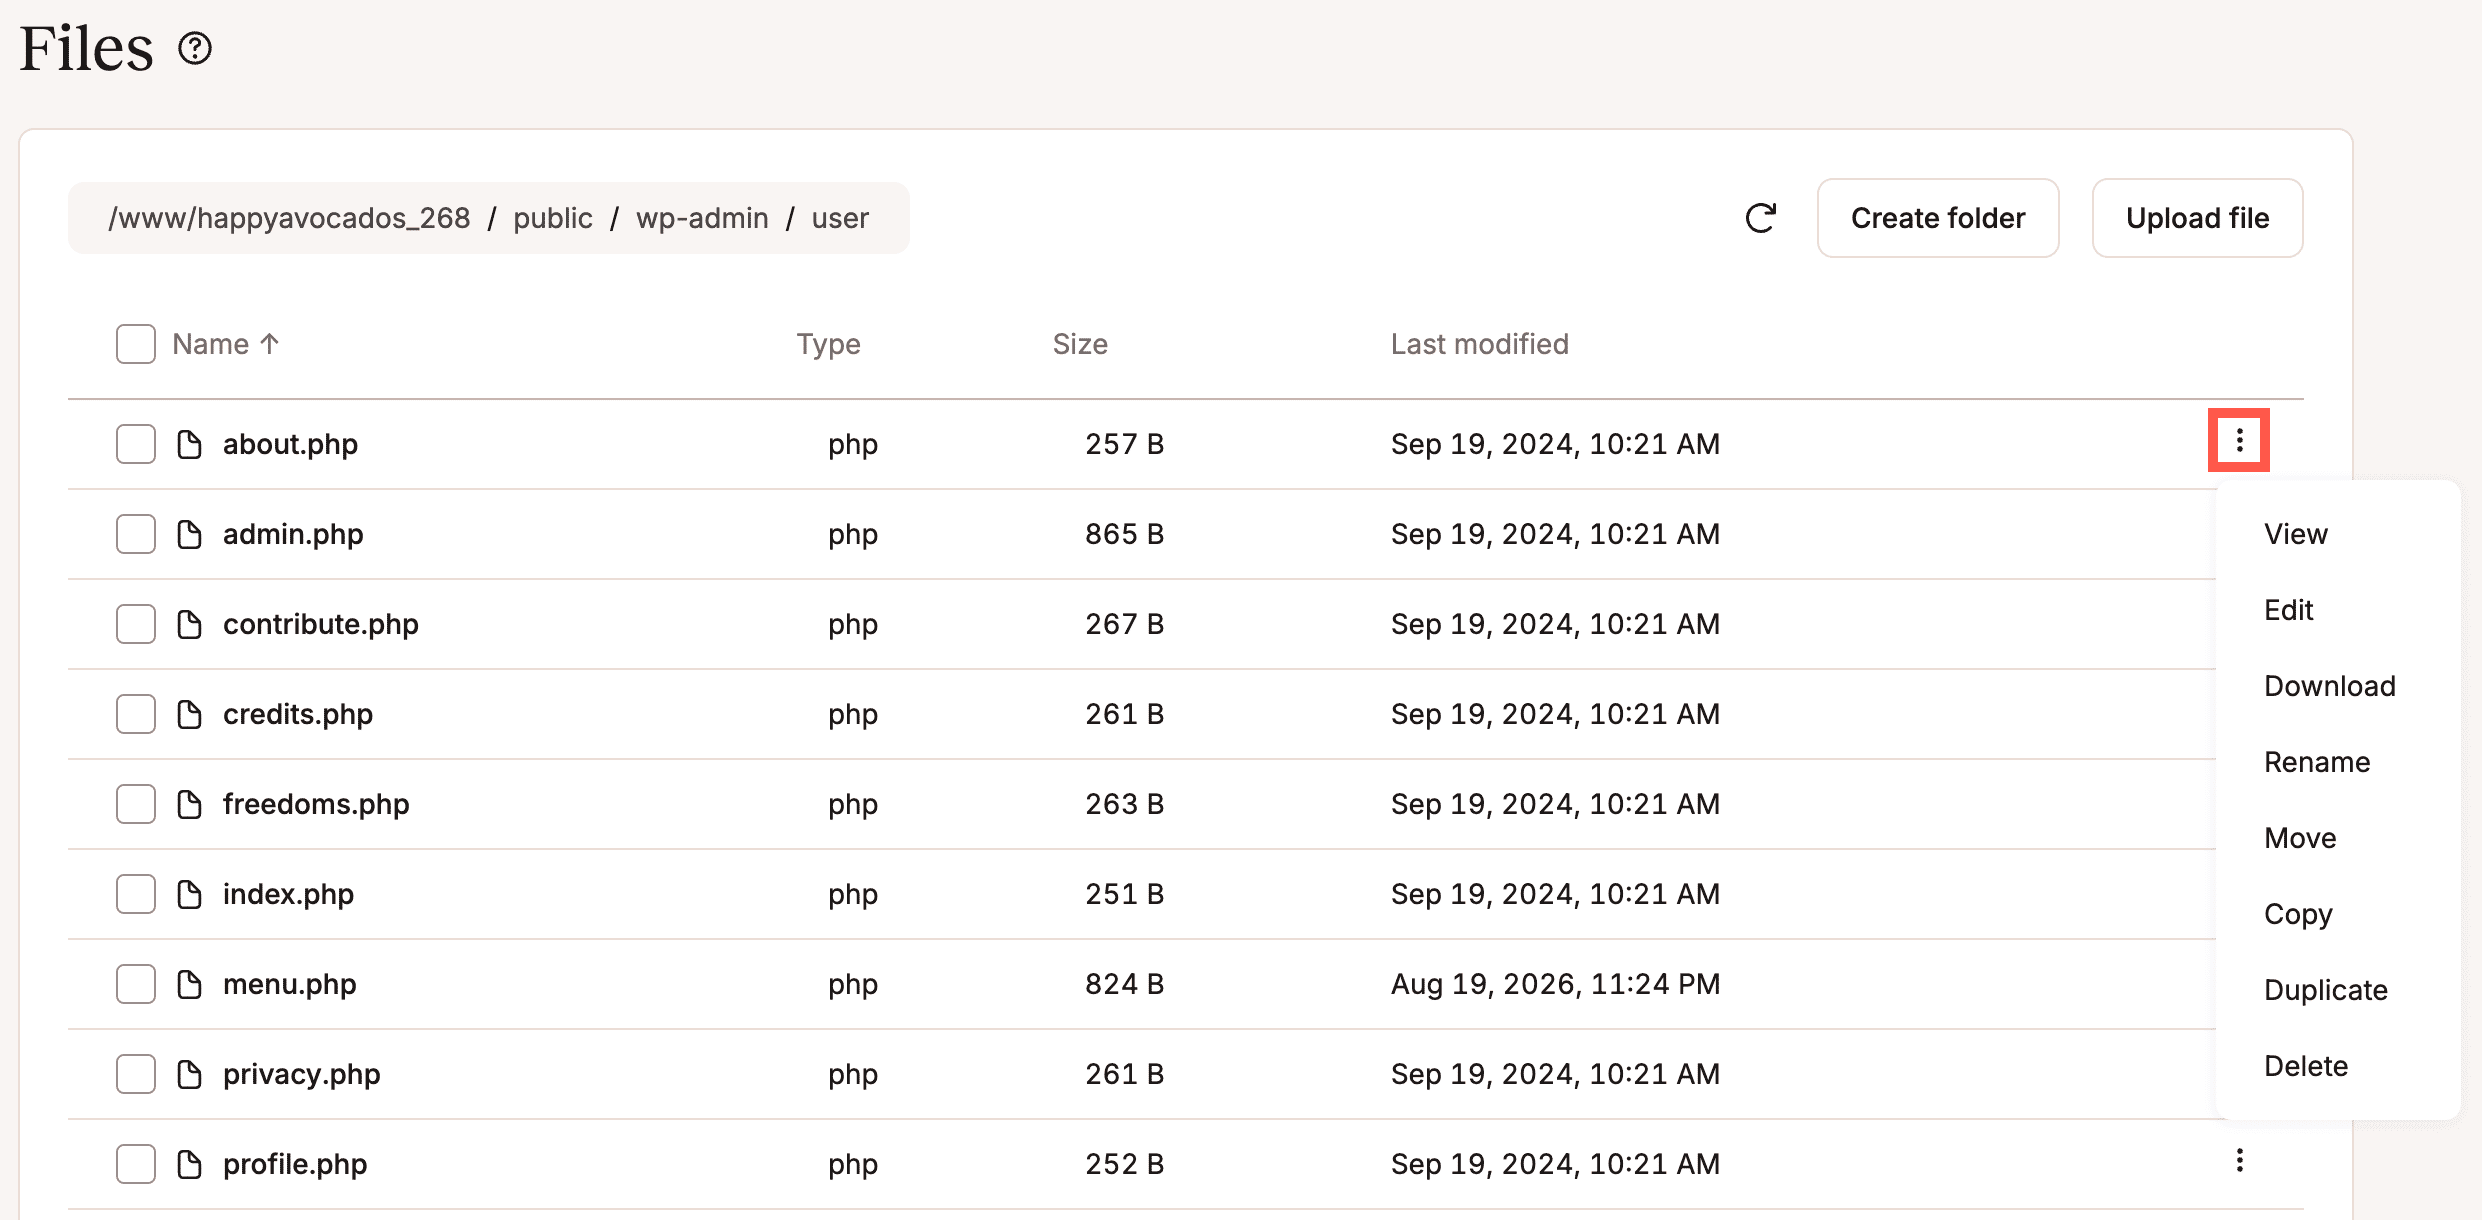Click the Last modified column header
The image size is (2482, 1220).
pyautogui.click(x=1480, y=344)
